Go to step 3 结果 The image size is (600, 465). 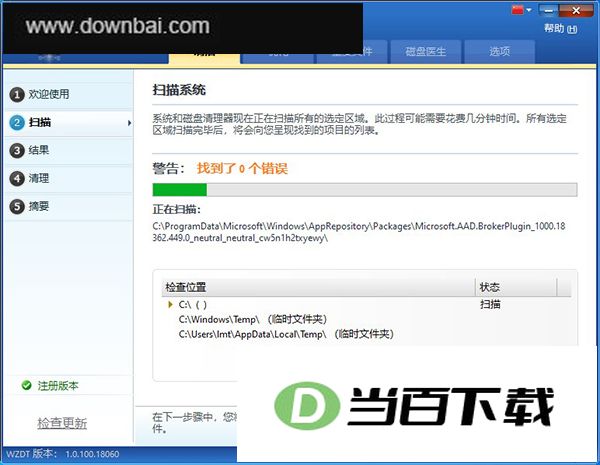69,150
